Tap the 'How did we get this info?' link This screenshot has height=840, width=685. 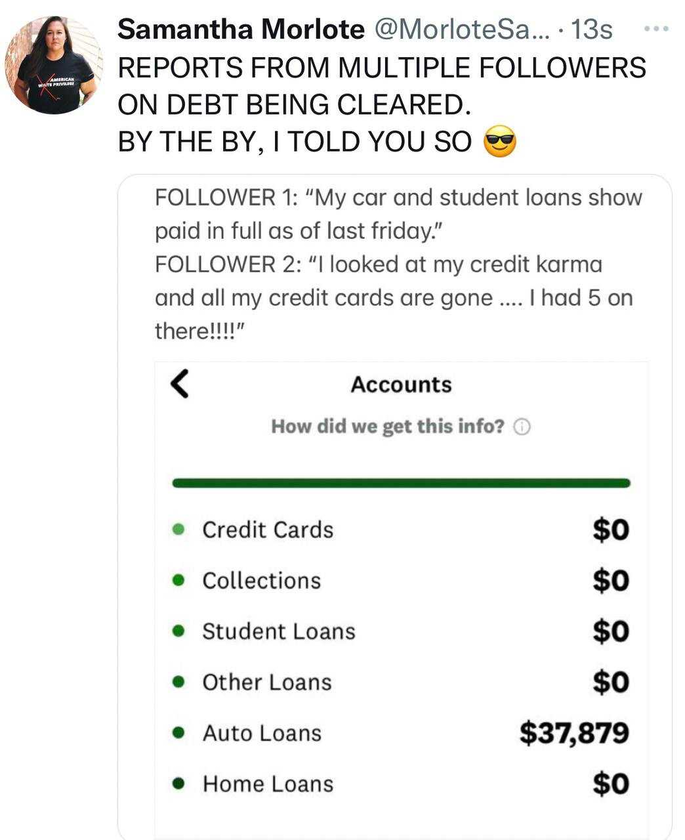(388, 426)
